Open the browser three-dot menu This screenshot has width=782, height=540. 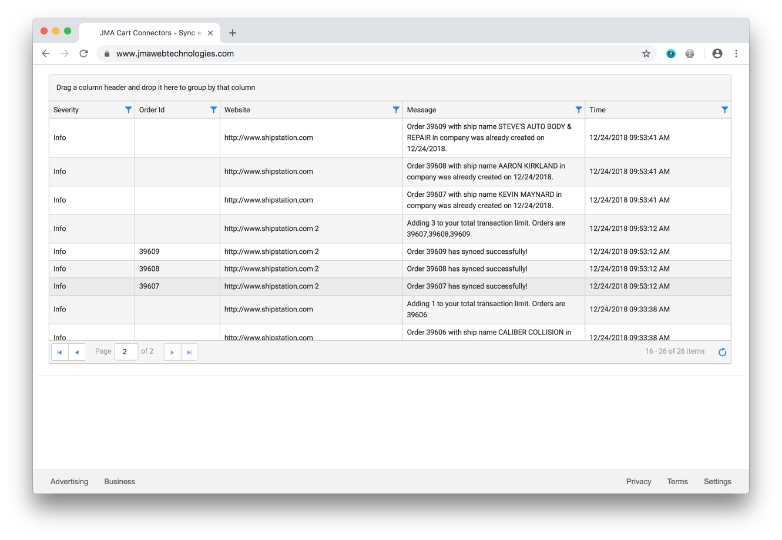click(736, 53)
